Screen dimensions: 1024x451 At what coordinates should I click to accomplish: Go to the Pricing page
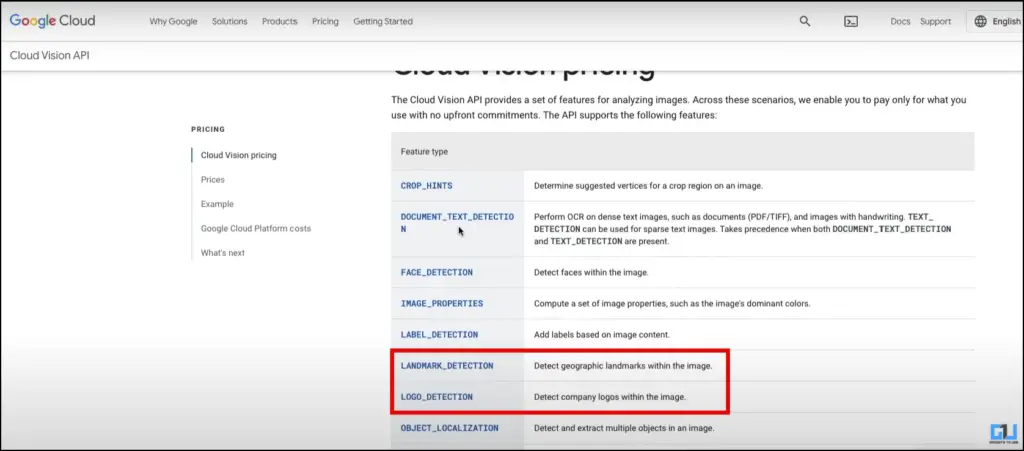pos(325,21)
